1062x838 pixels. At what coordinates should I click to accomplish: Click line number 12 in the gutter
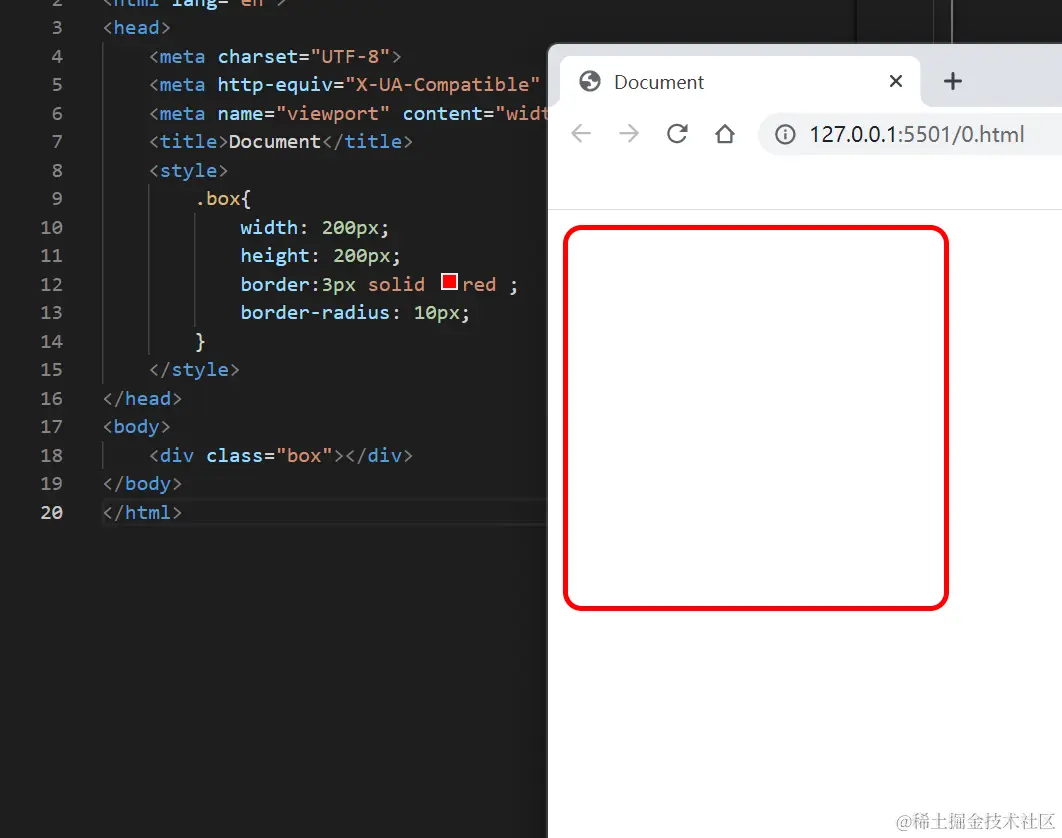pyautogui.click(x=51, y=285)
